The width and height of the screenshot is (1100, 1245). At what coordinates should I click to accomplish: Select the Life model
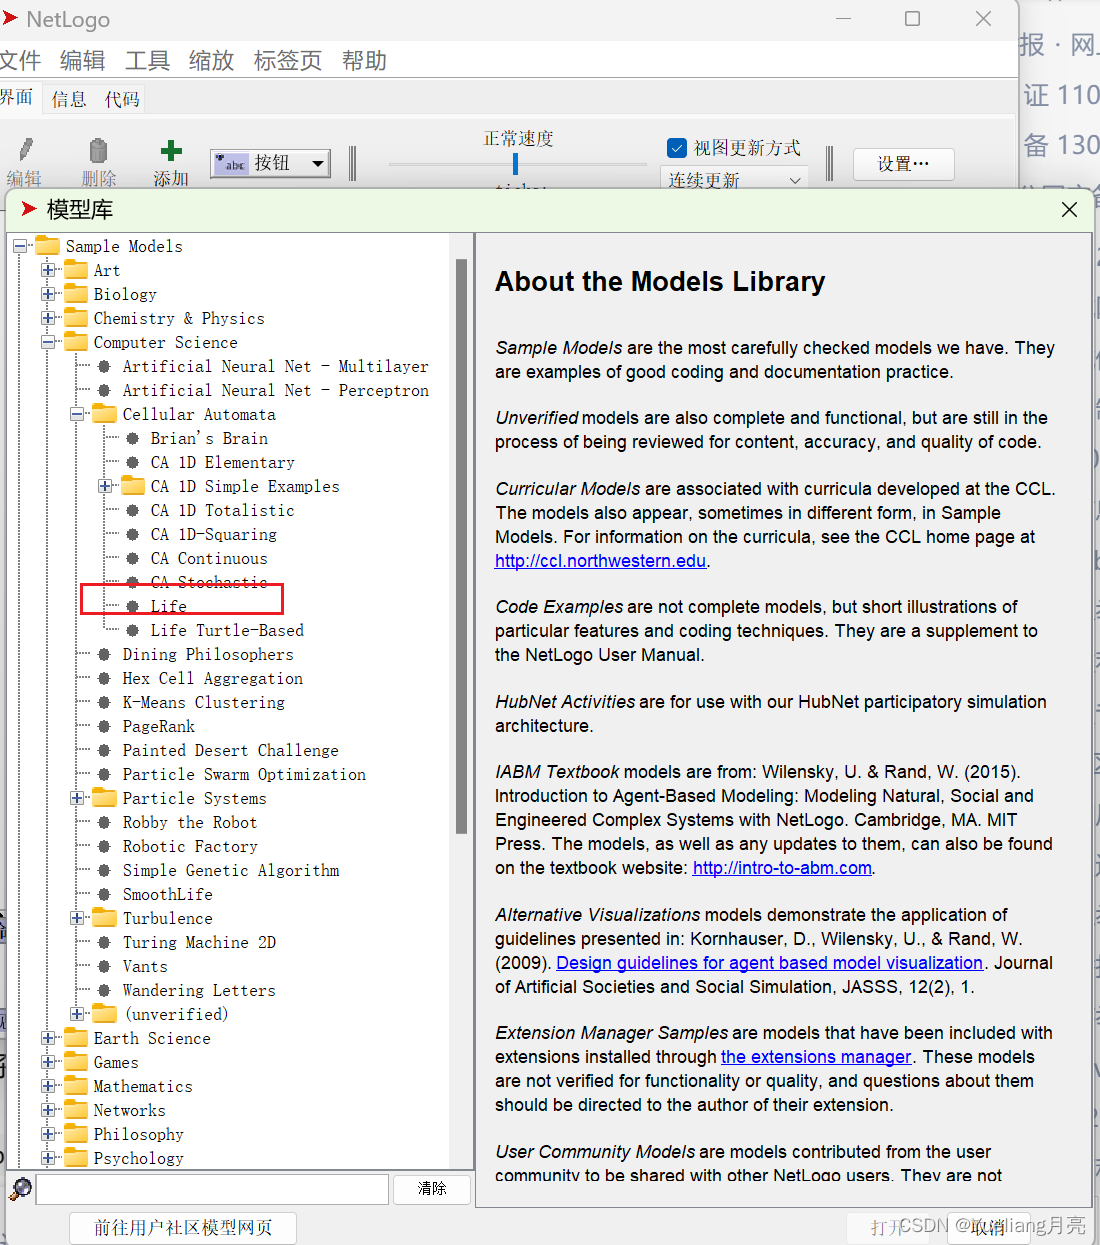pos(168,606)
